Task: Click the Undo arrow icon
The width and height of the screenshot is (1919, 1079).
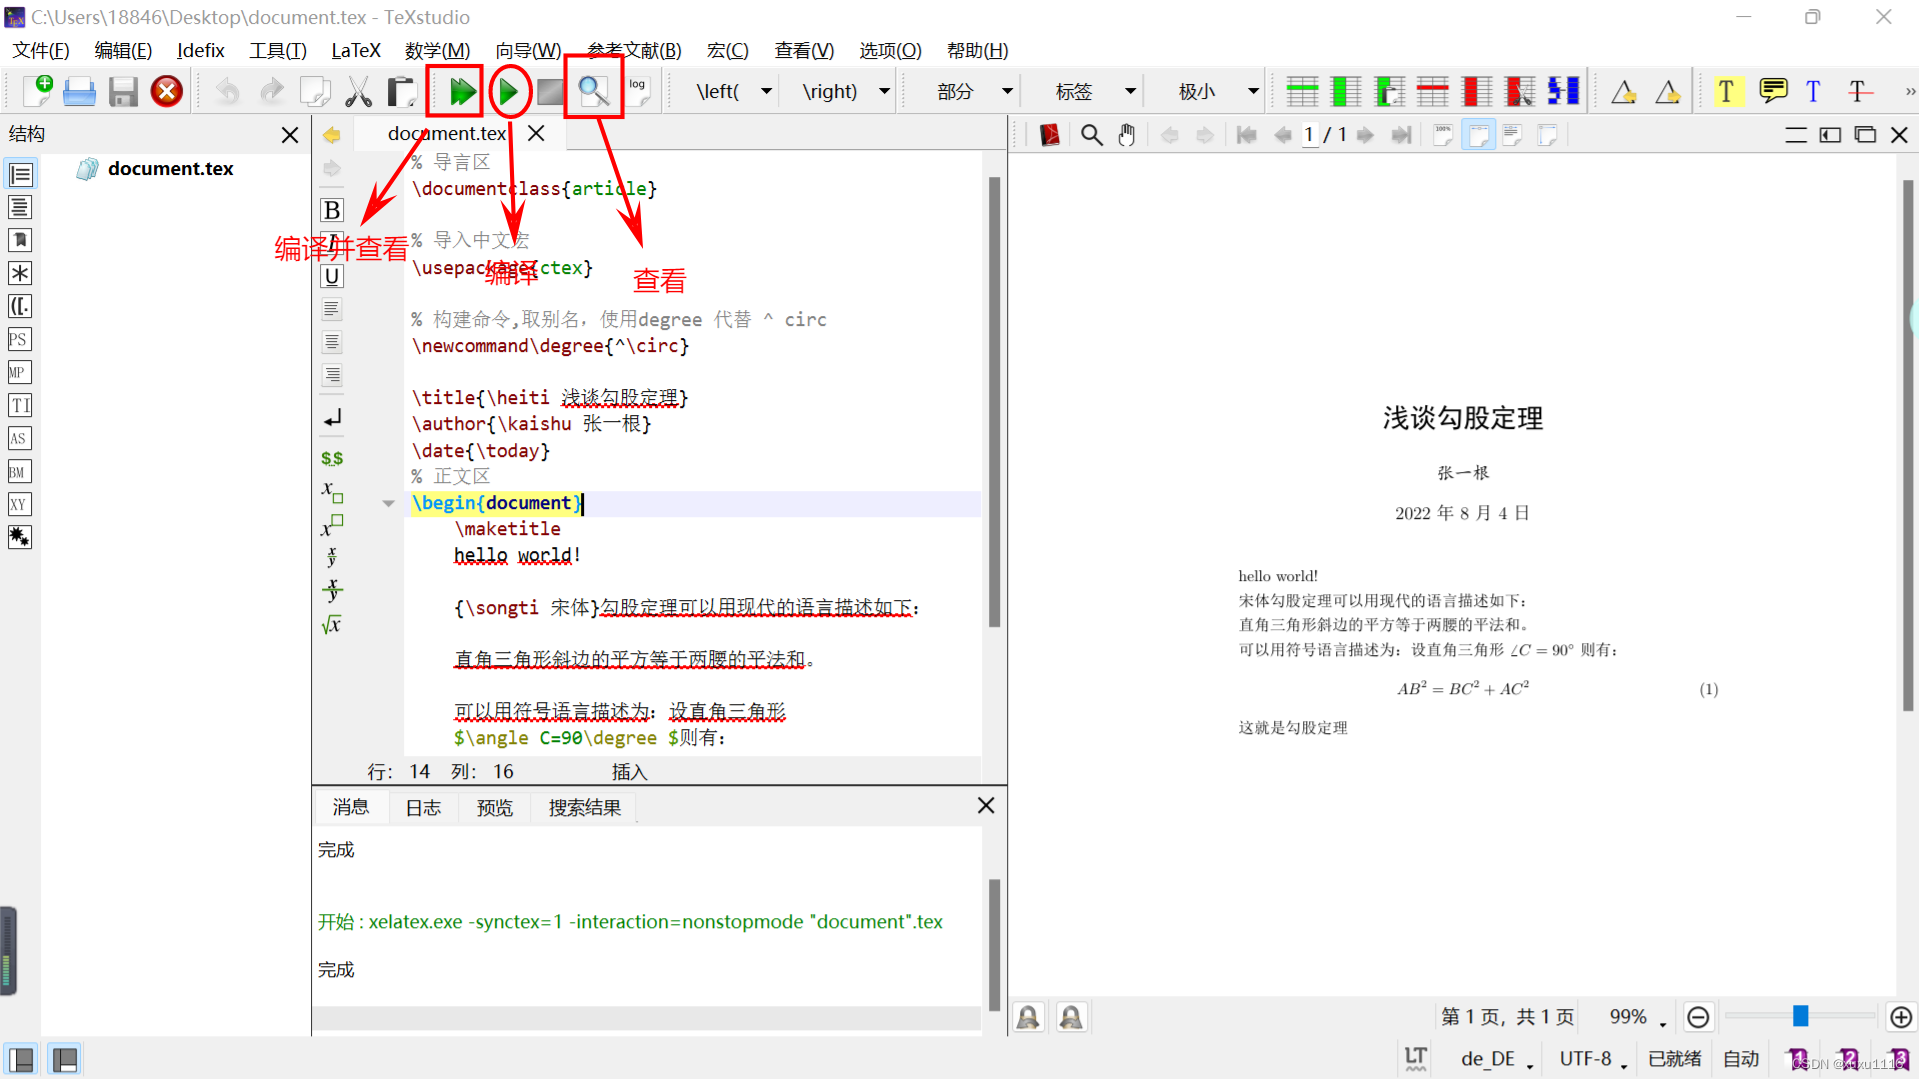Action: (x=228, y=92)
